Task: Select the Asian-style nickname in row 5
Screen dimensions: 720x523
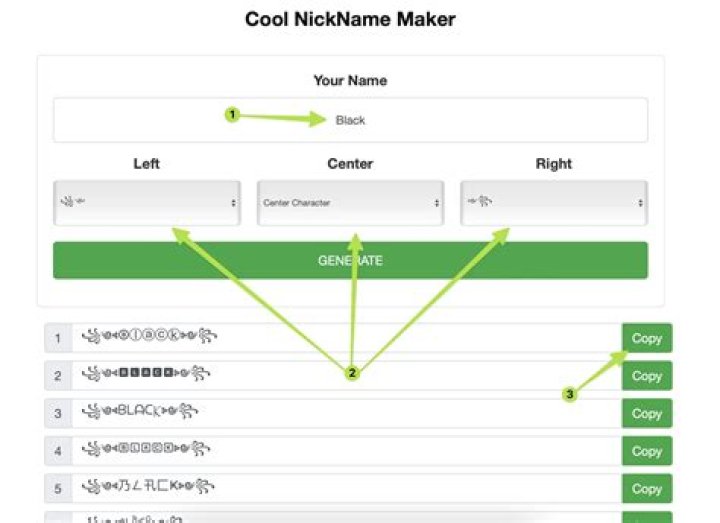Action: (148, 486)
